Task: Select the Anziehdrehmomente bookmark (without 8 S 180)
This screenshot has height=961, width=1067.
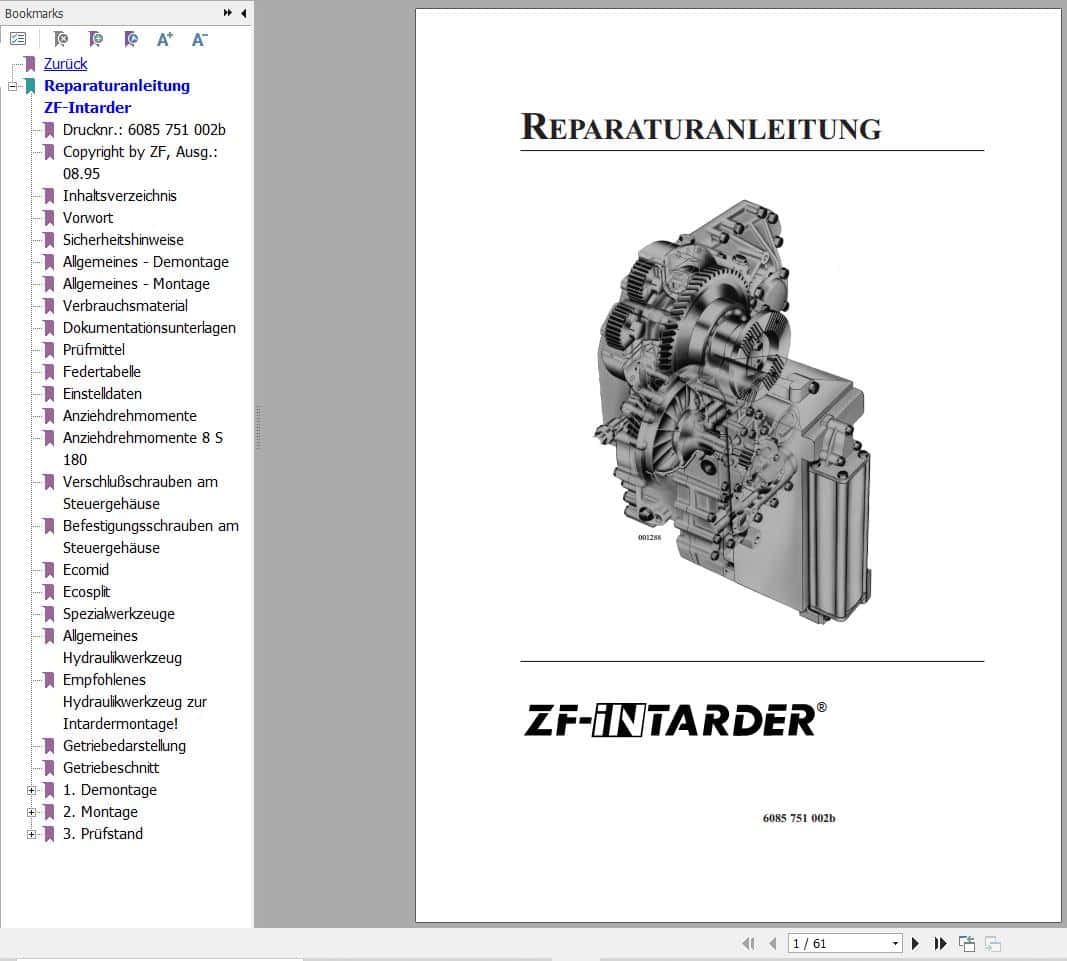Action: point(129,416)
